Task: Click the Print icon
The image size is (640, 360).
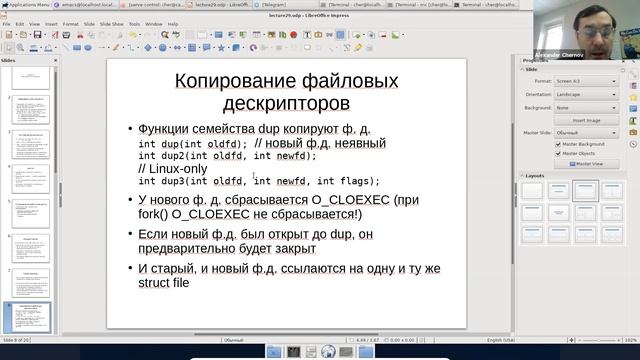Action: pyautogui.click(x=66, y=35)
